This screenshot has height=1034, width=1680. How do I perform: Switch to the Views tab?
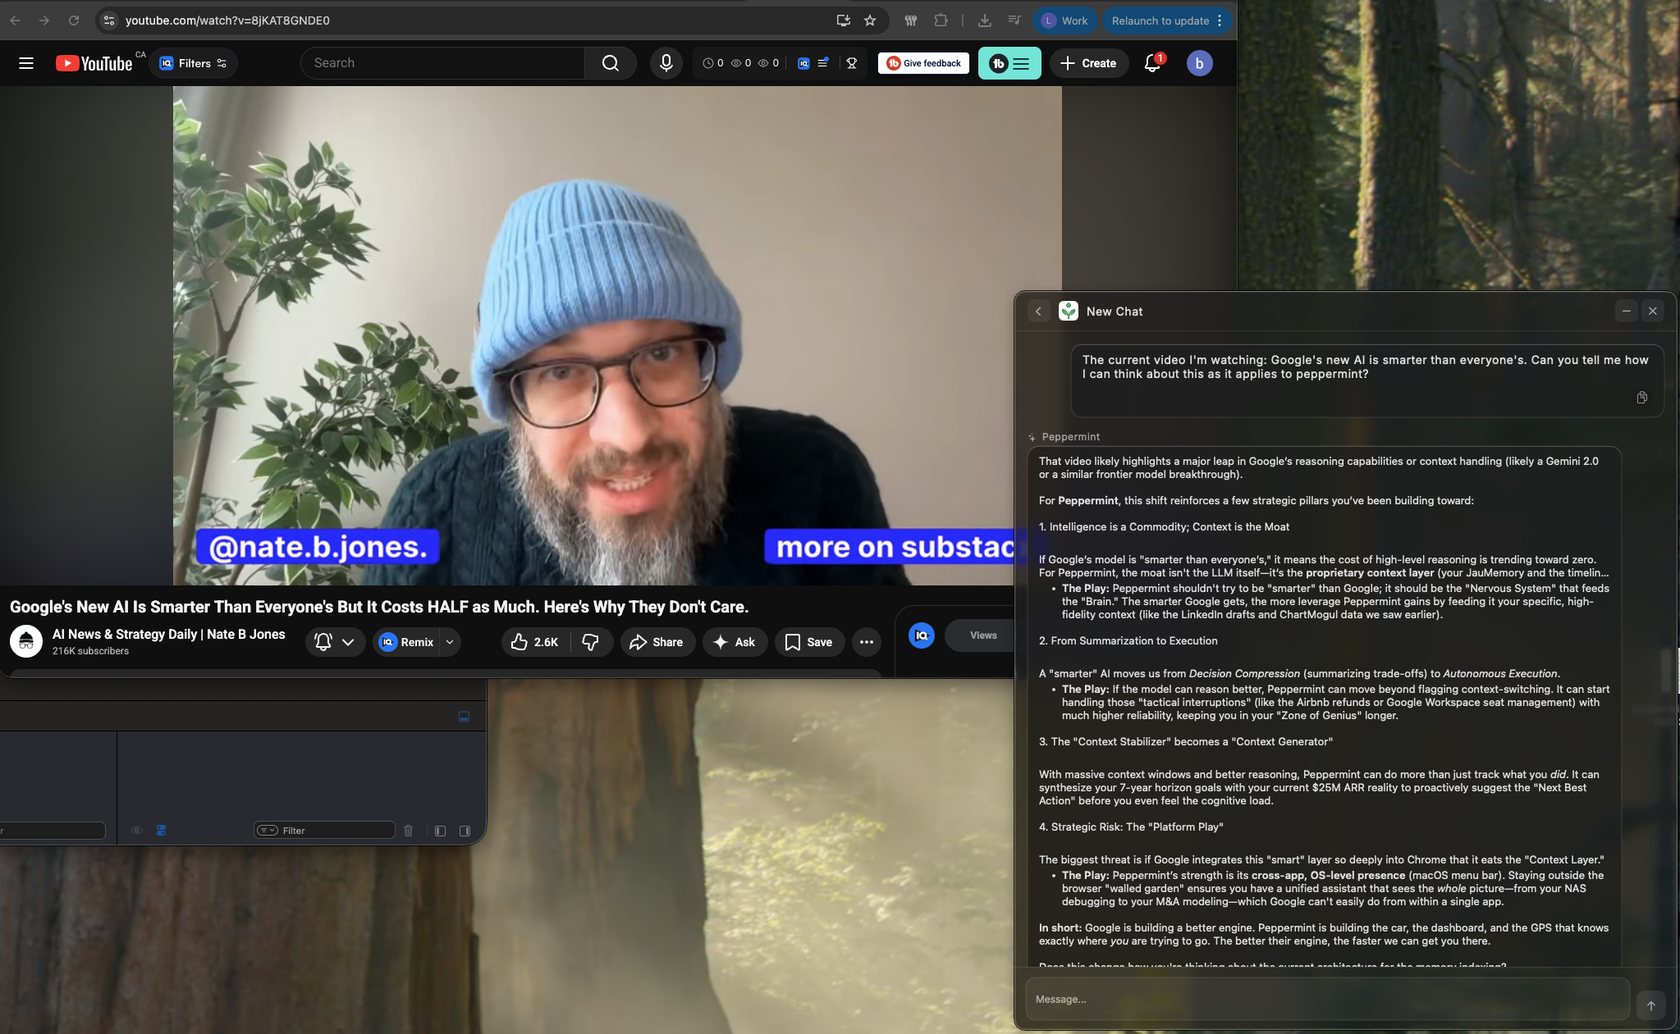pyautogui.click(x=983, y=635)
